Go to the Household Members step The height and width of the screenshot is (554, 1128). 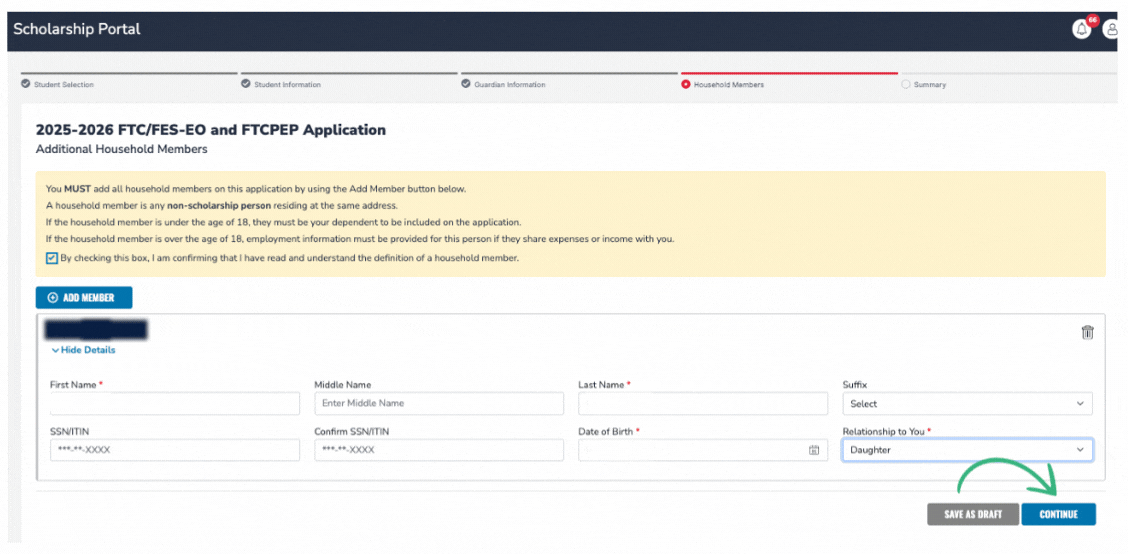[728, 85]
